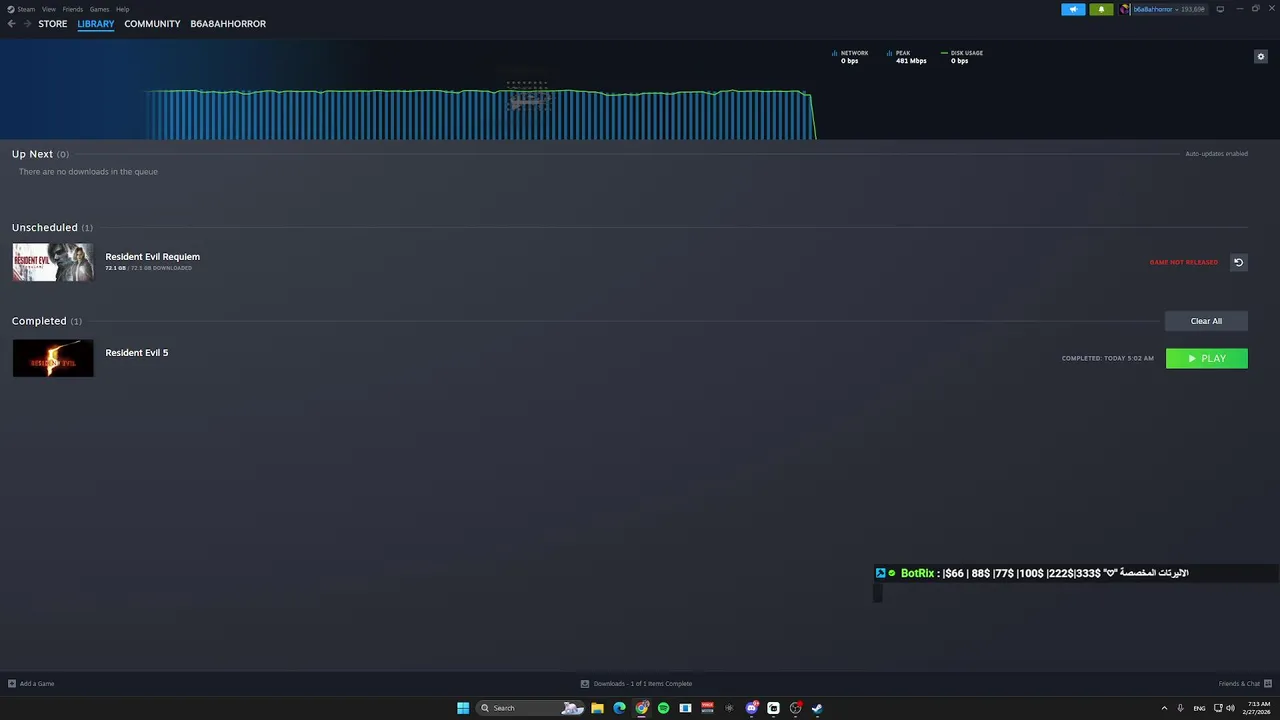Viewport: 1280px width, 720px height.
Task: Open File Explorer from the taskbar
Action: (597, 708)
